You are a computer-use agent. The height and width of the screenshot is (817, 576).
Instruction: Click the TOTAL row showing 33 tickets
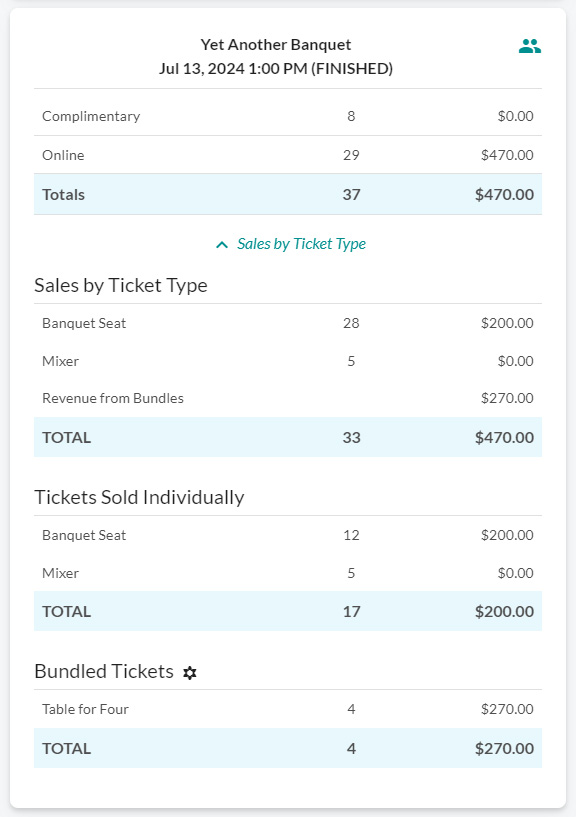coord(288,437)
